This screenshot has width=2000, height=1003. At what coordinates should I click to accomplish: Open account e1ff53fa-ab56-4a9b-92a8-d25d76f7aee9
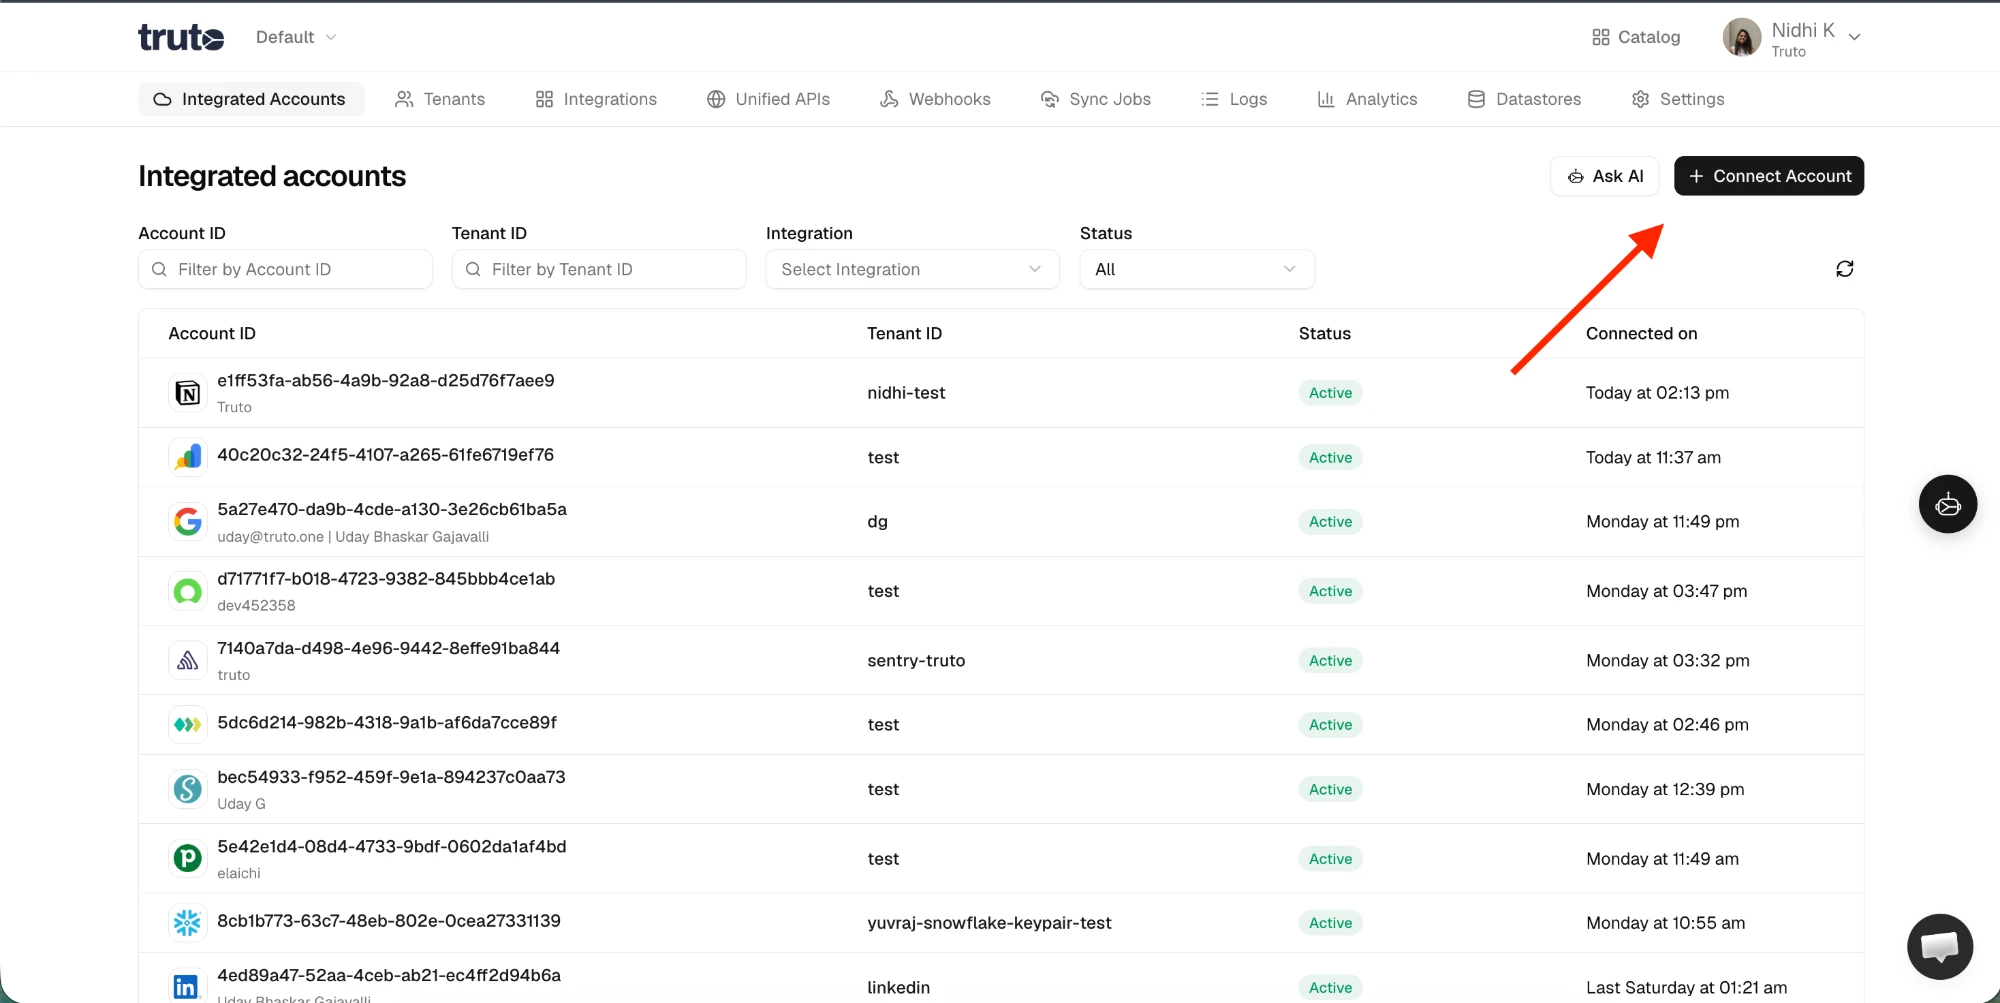[x=386, y=380]
